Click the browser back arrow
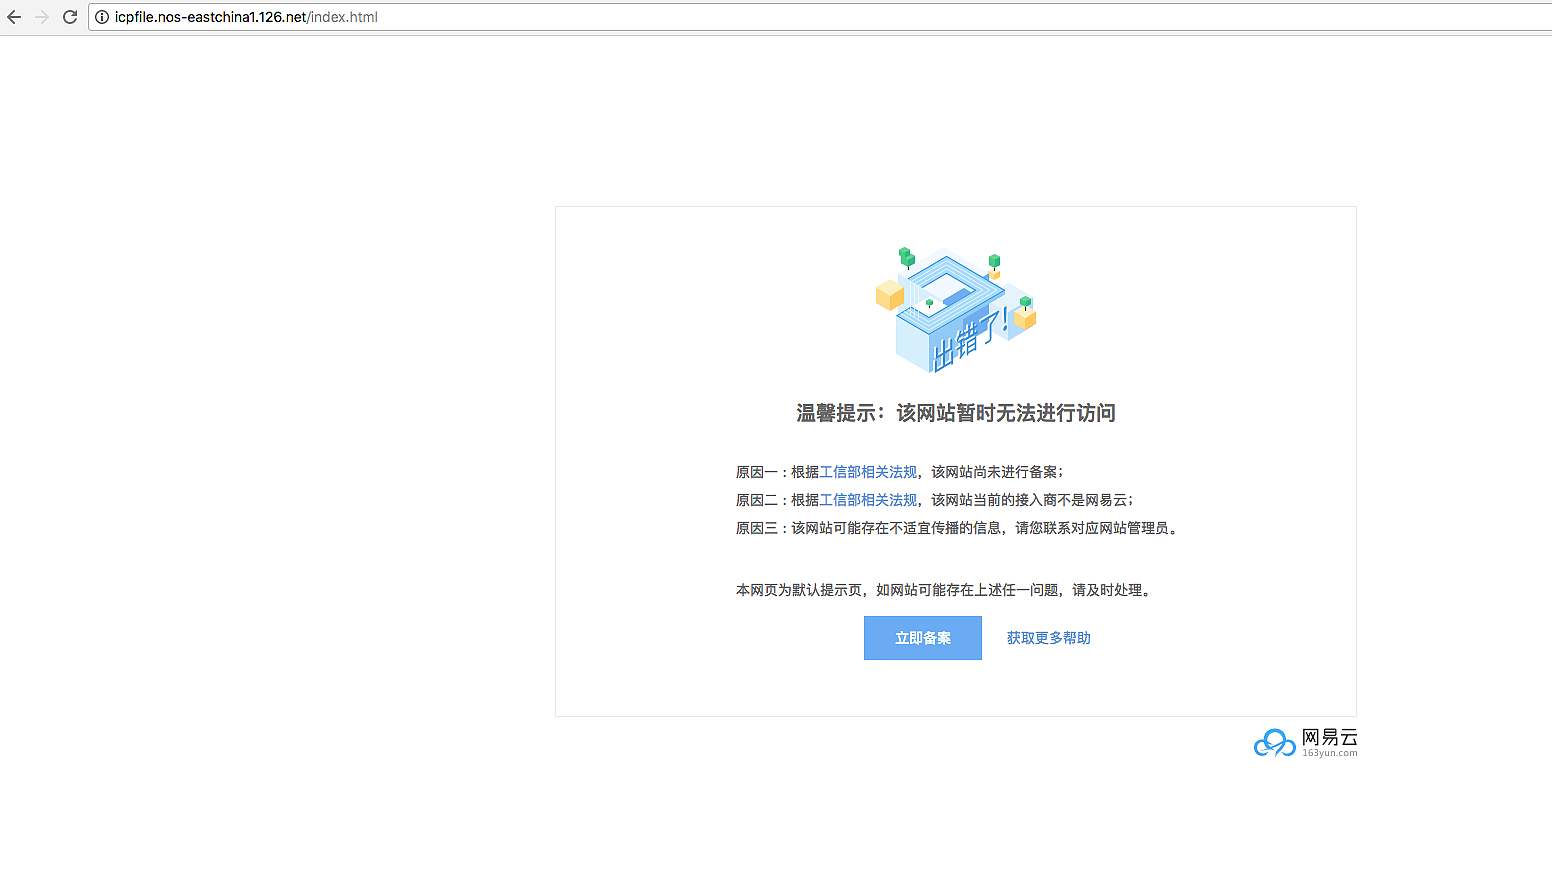This screenshot has height=892, width=1552. click(14, 17)
